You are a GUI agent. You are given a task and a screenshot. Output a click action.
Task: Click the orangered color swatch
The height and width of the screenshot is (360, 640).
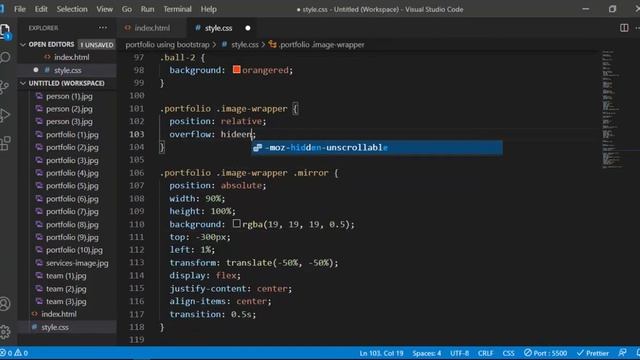coord(237,70)
